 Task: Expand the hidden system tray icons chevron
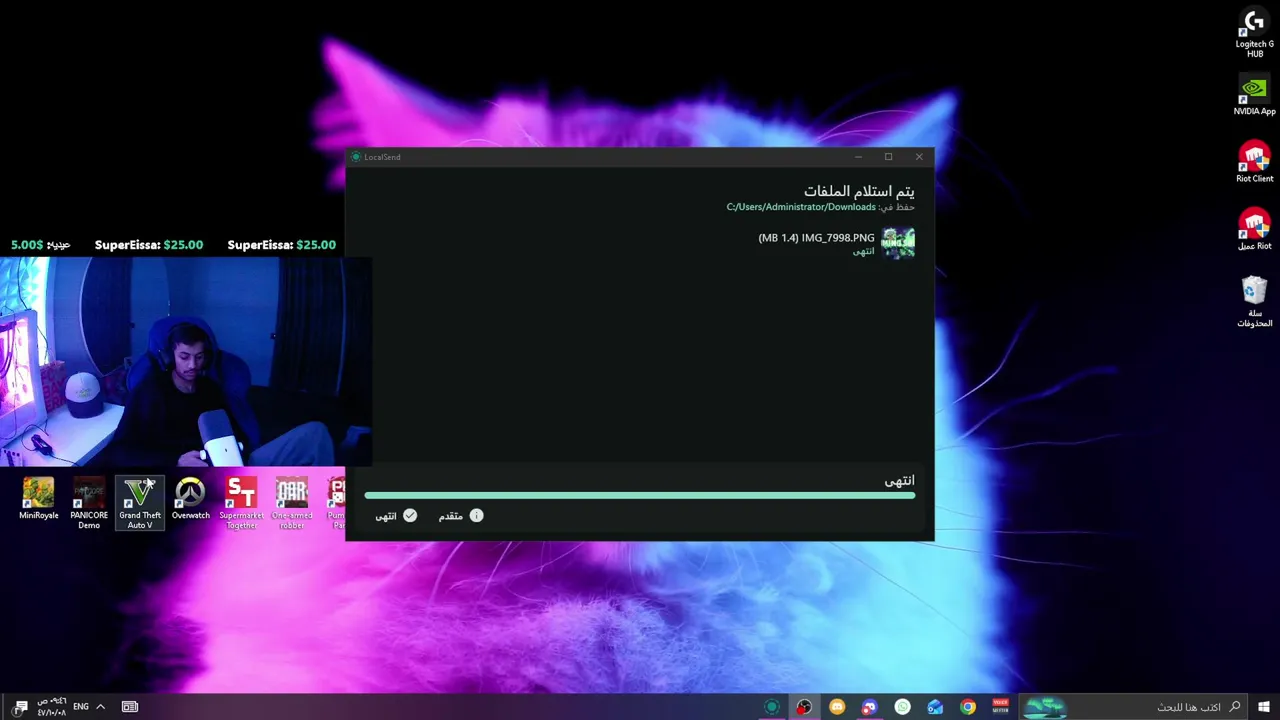coord(100,707)
